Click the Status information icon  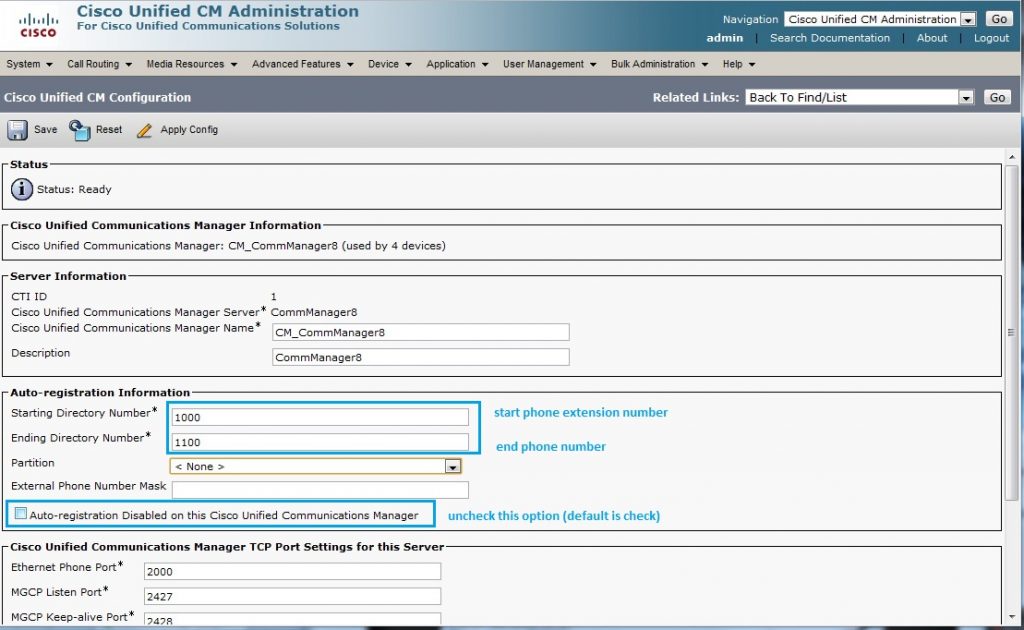tap(22, 189)
